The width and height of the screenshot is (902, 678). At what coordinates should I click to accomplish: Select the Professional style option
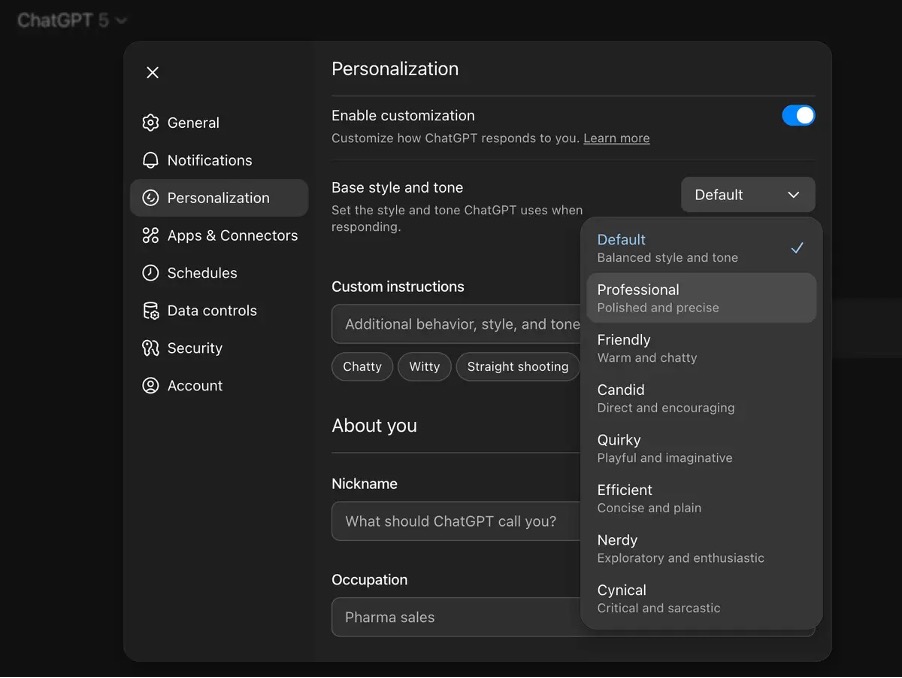(700, 298)
